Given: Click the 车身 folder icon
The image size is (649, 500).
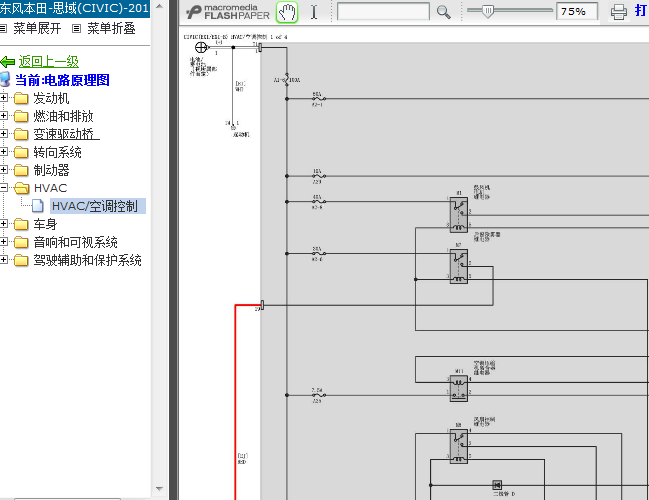Looking at the screenshot, I should [x=21, y=224].
